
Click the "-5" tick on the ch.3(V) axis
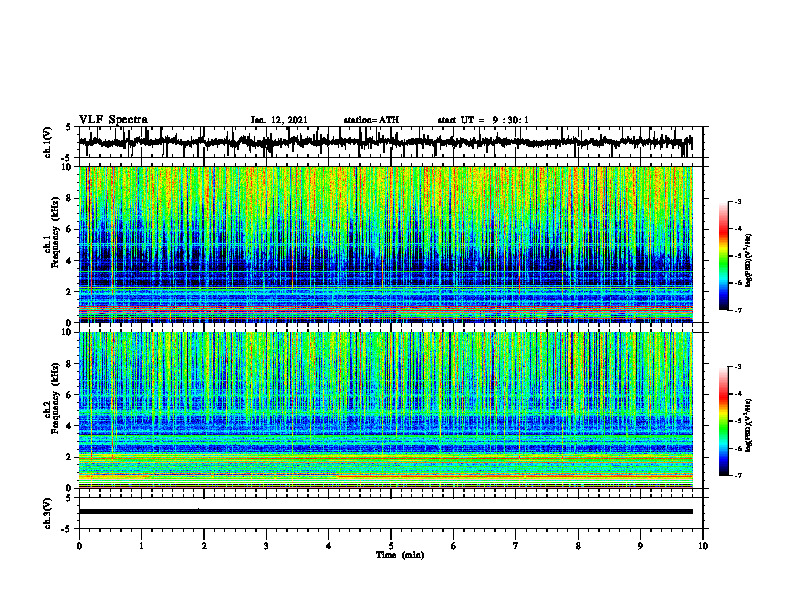click(66, 529)
